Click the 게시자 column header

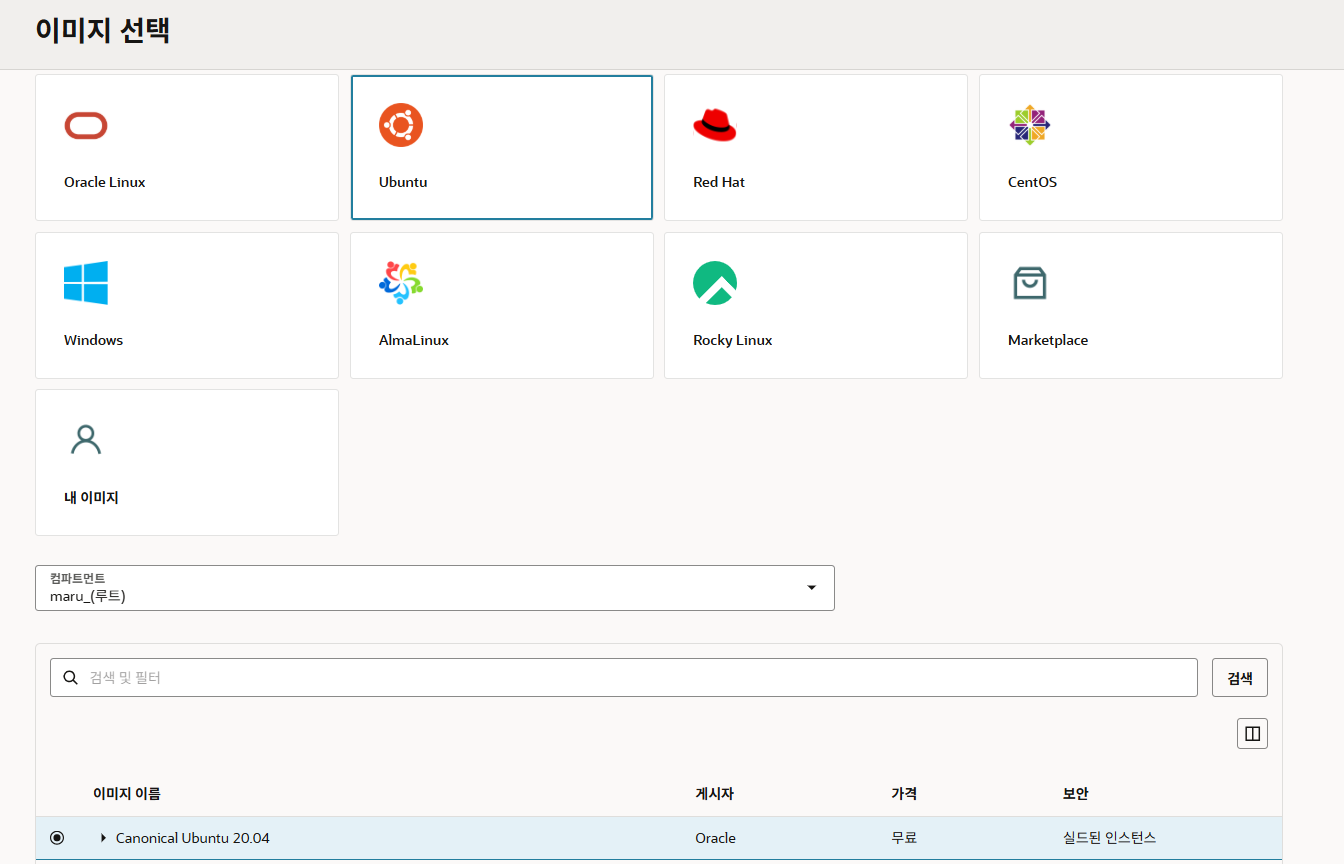tap(715, 794)
